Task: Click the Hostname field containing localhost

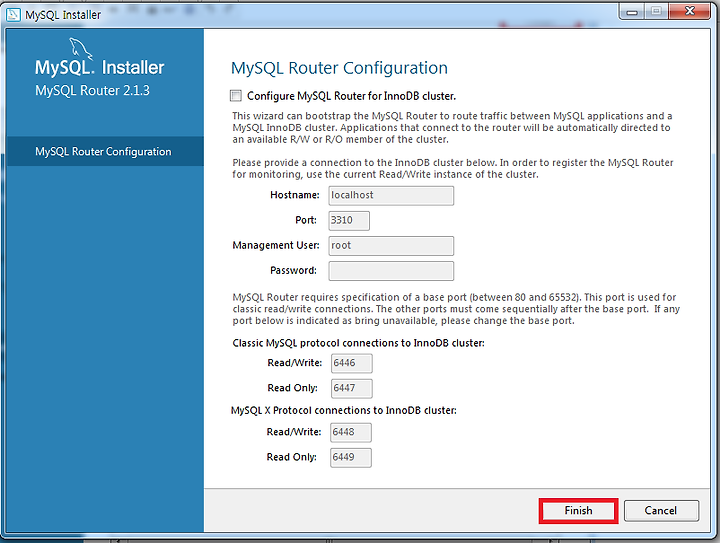Action: click(x=391, y=196)
